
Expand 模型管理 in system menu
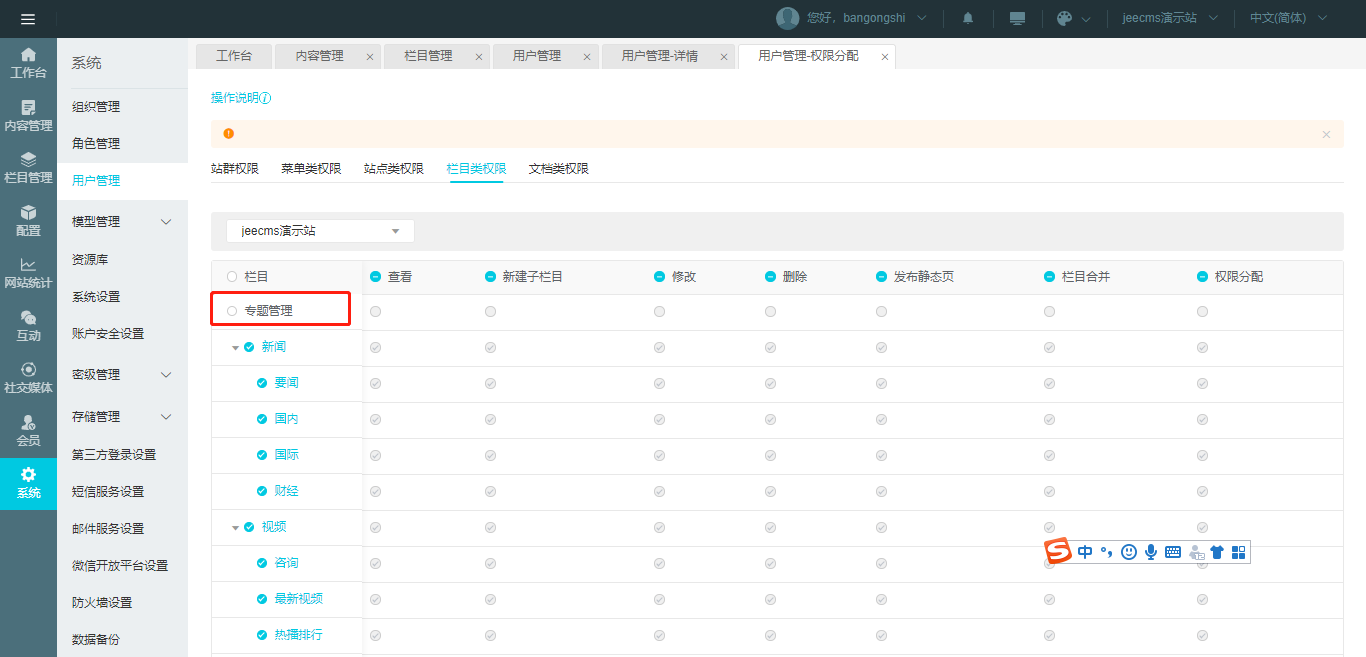coord(122,222)
